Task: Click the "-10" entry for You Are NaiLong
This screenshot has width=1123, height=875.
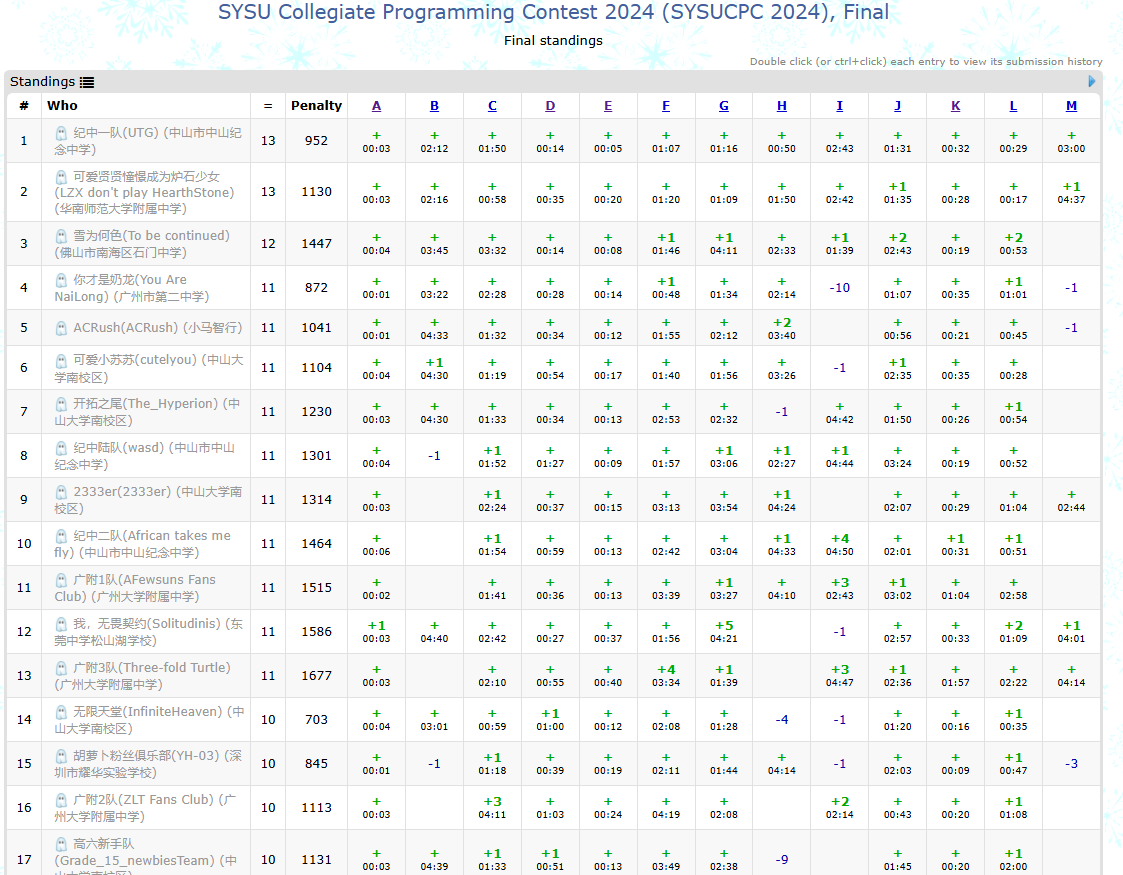Action: tap(839, 287)
